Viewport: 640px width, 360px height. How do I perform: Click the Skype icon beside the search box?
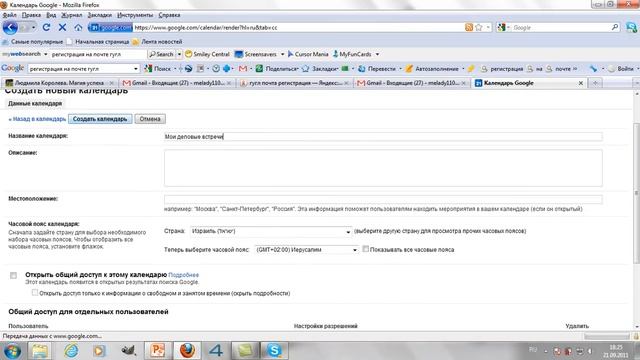pyautogui.click(x=631, y=27)
